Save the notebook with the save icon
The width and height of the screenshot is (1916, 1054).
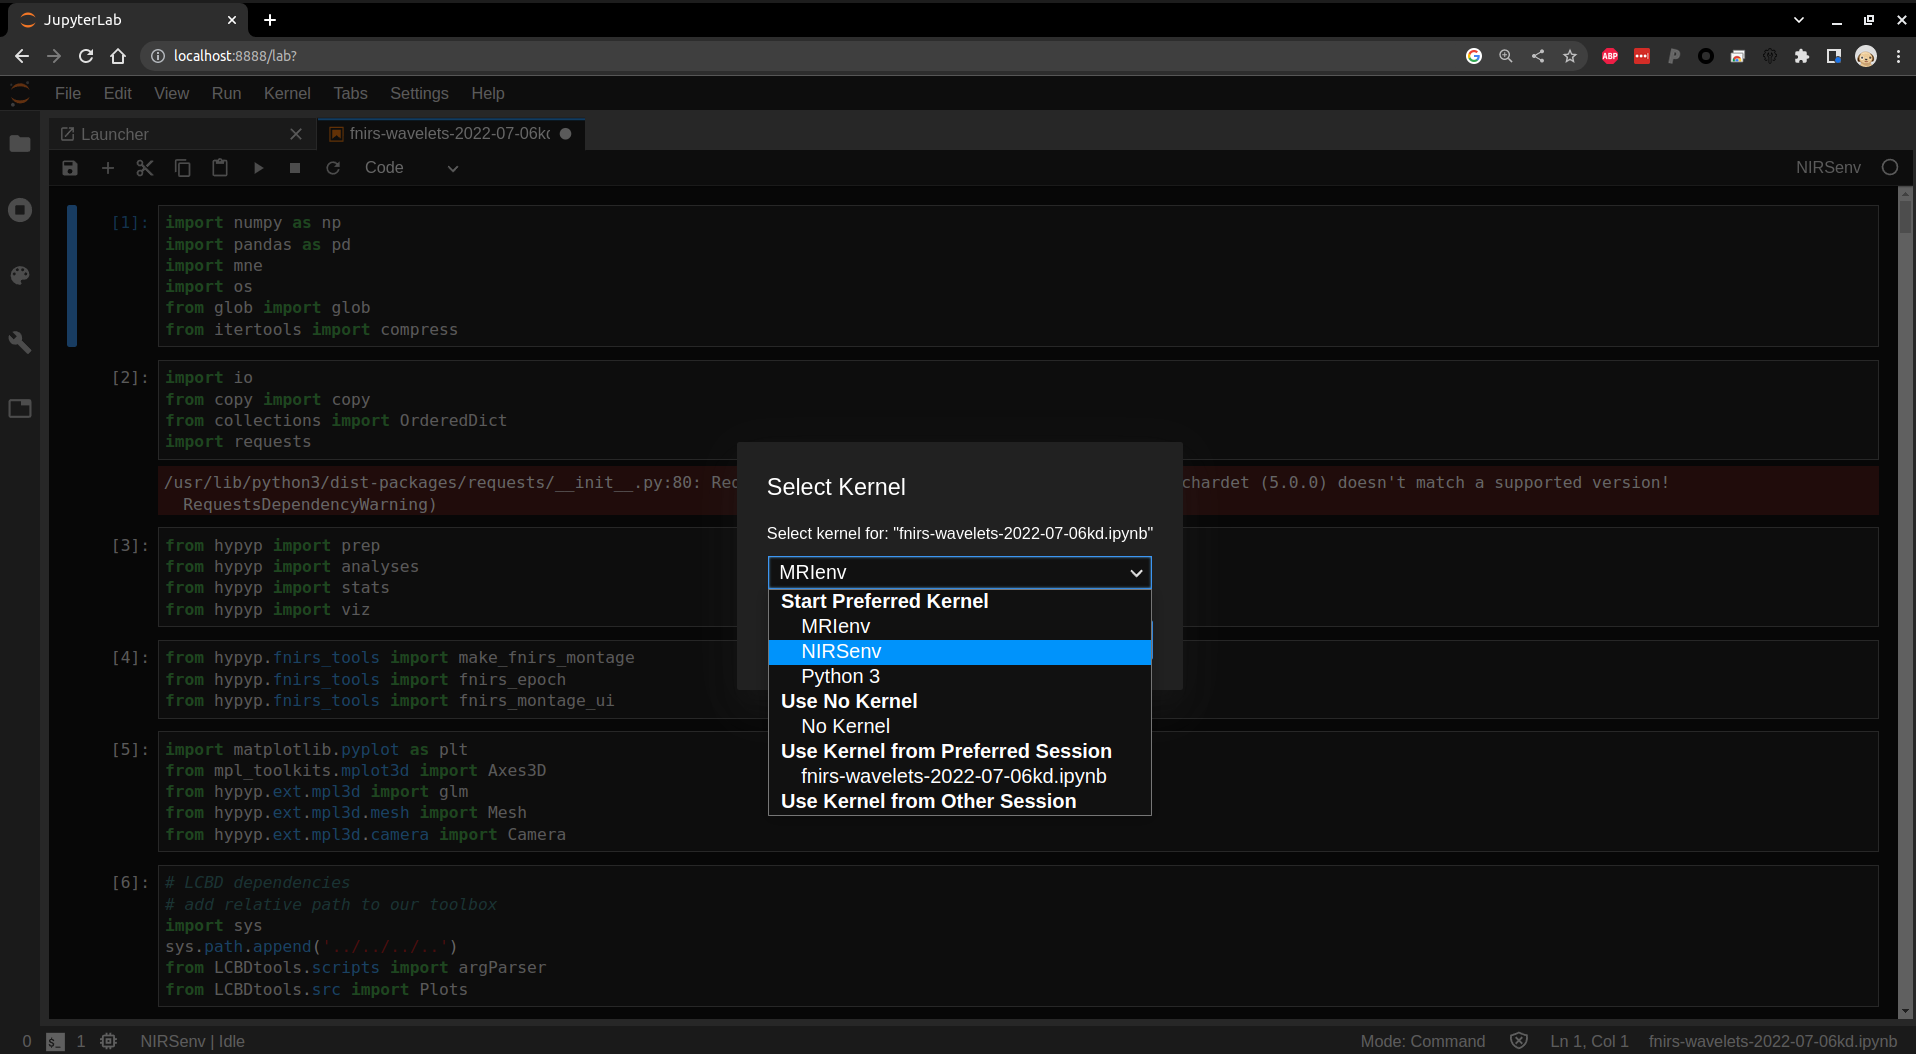[x=70, y=168]
